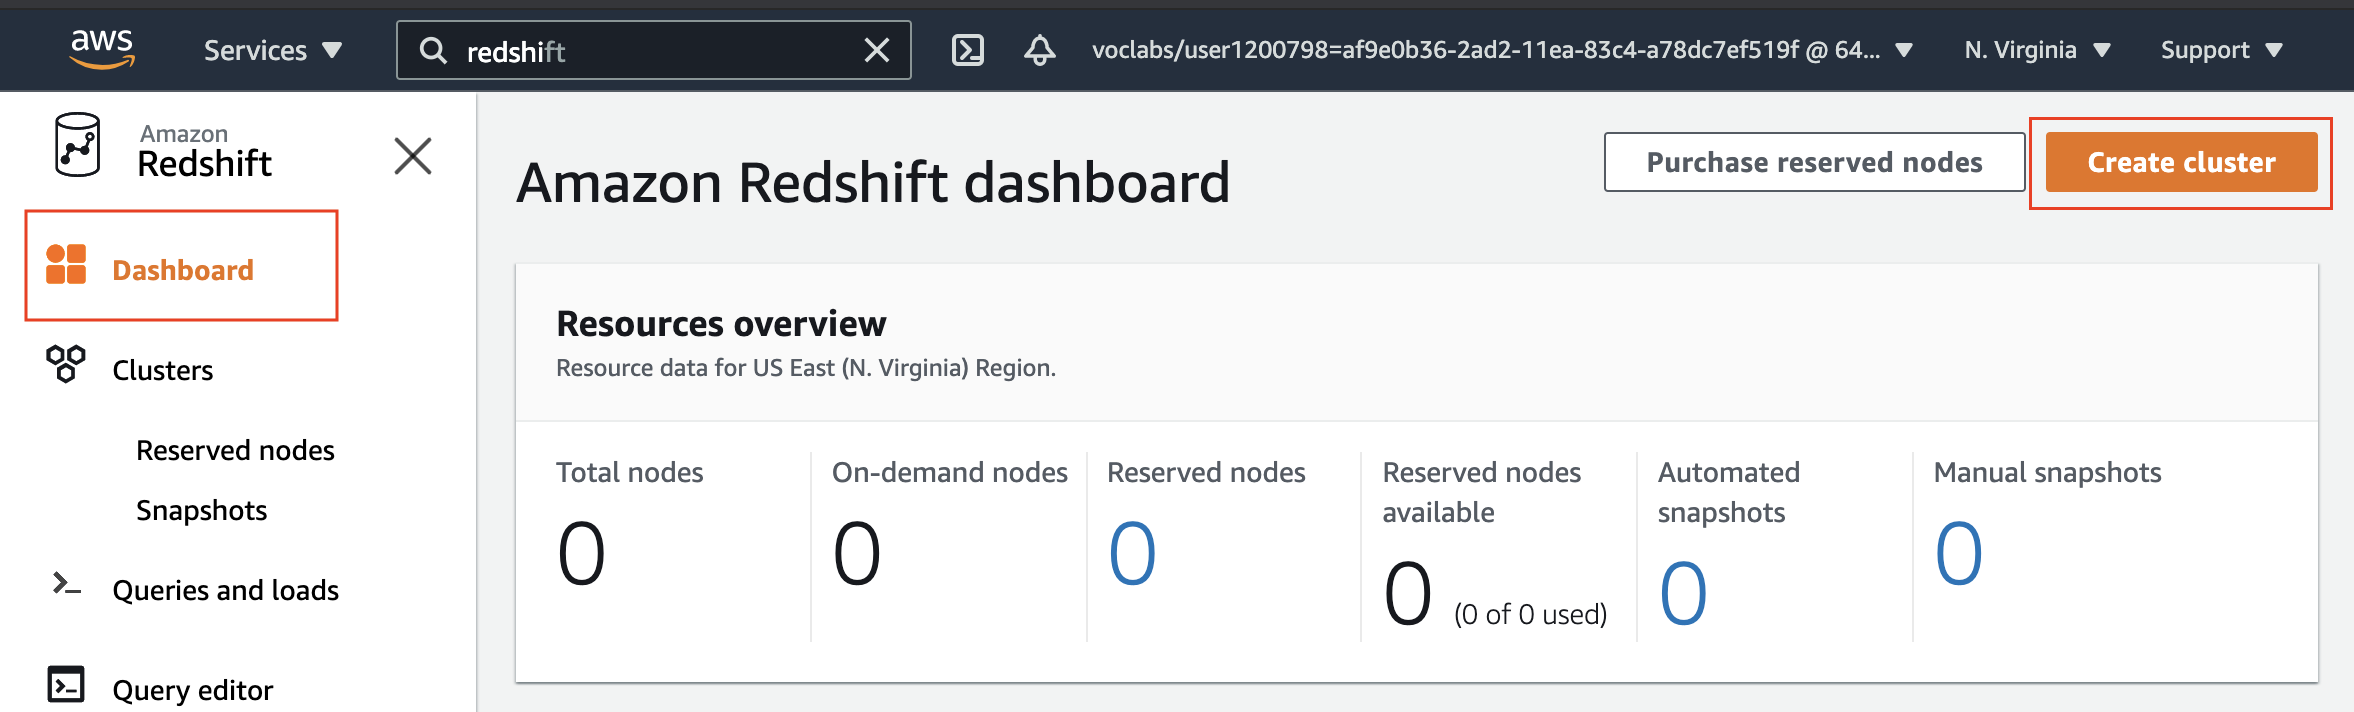Click the Create cluster button

2181,162
